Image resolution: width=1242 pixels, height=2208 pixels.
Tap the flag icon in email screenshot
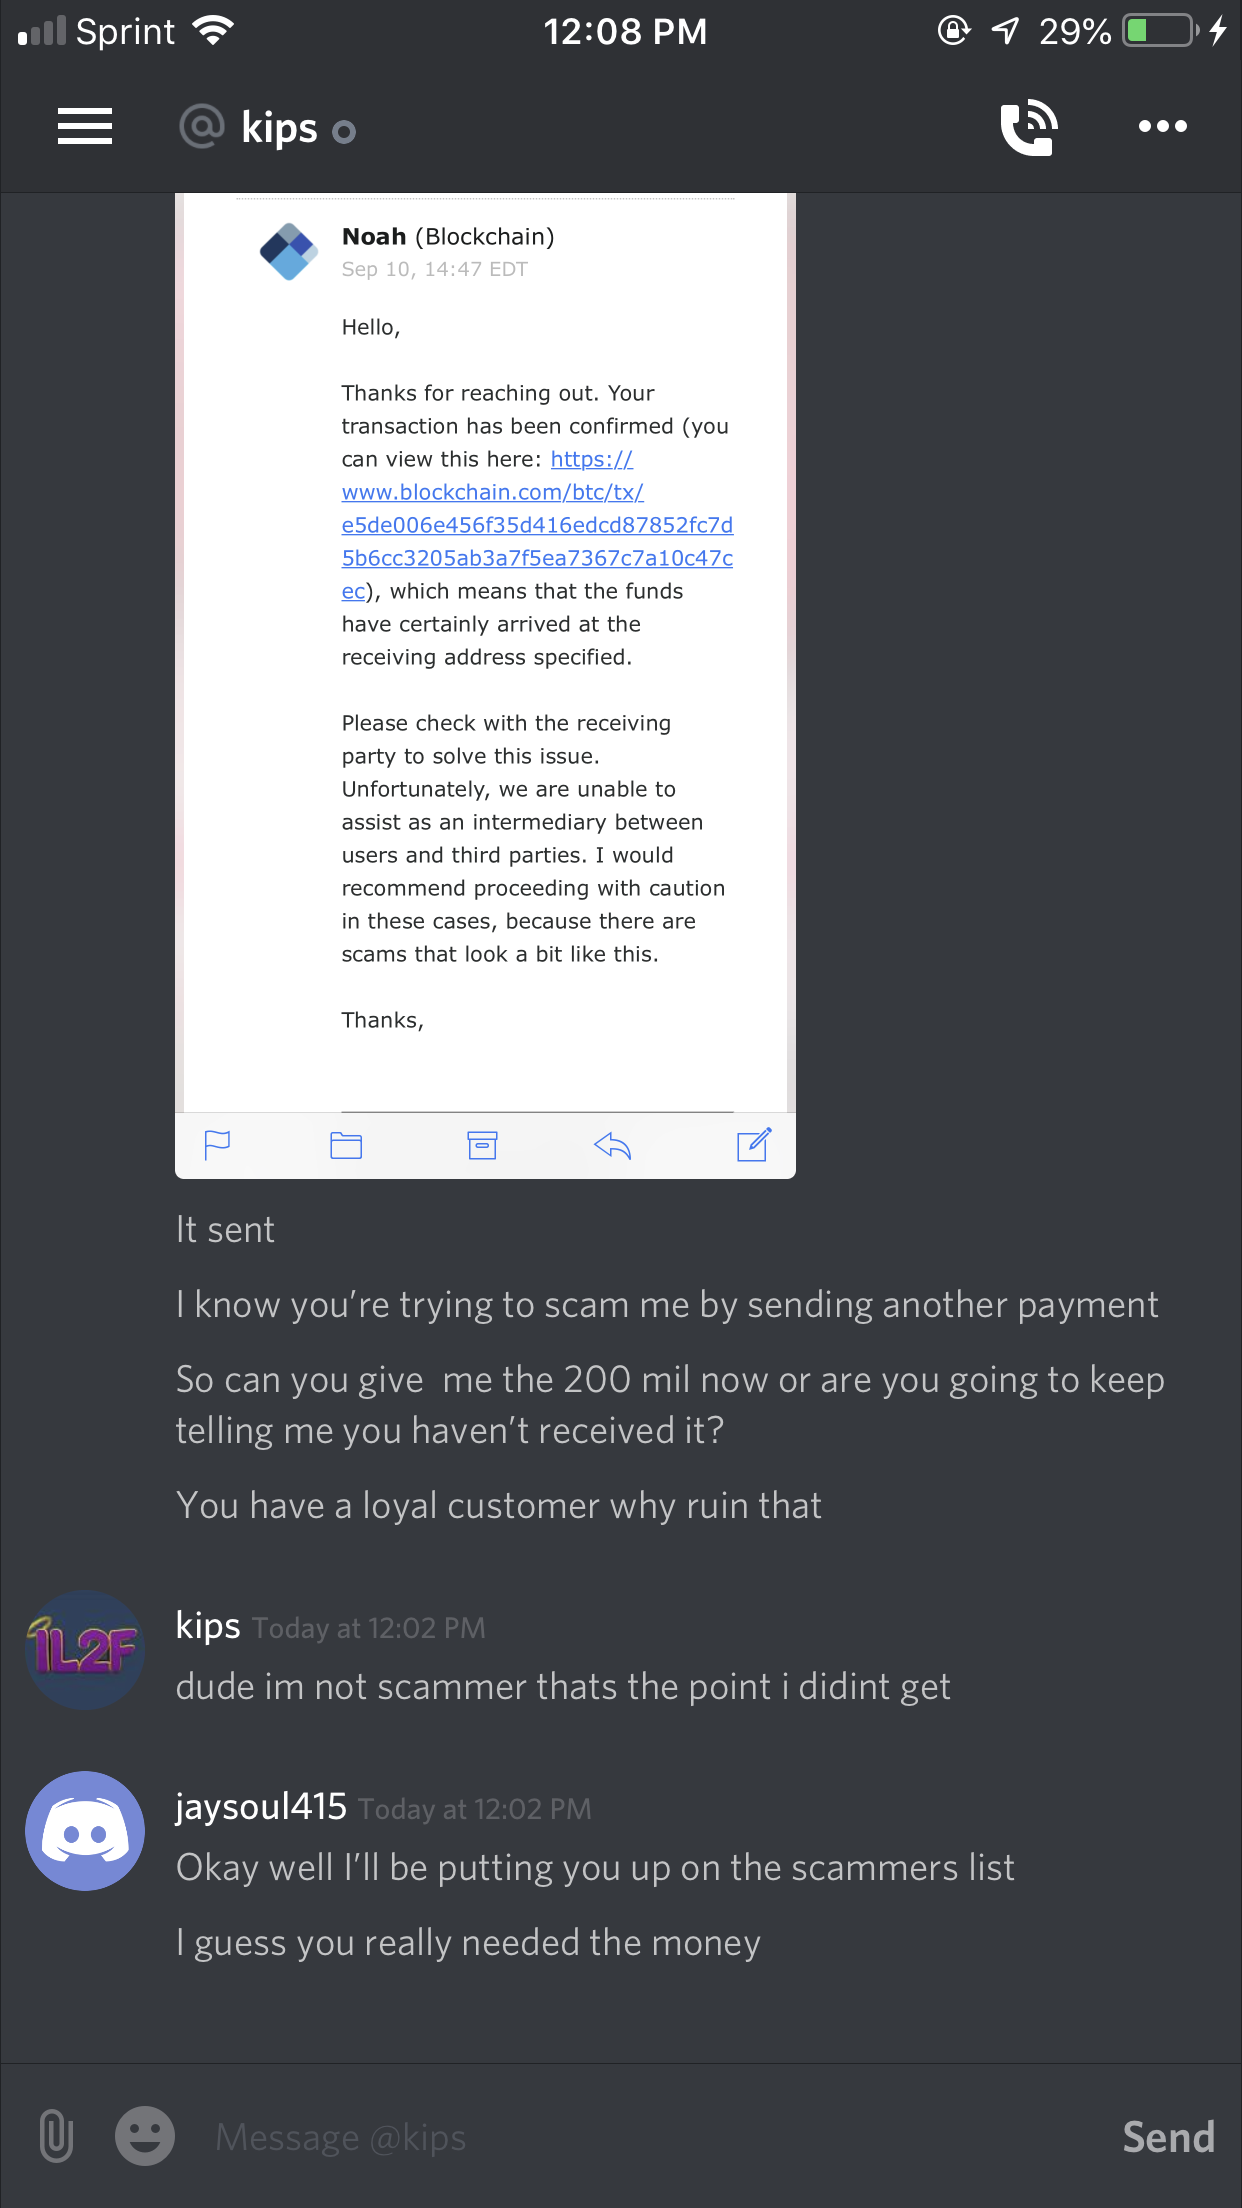coord(217,1145)
